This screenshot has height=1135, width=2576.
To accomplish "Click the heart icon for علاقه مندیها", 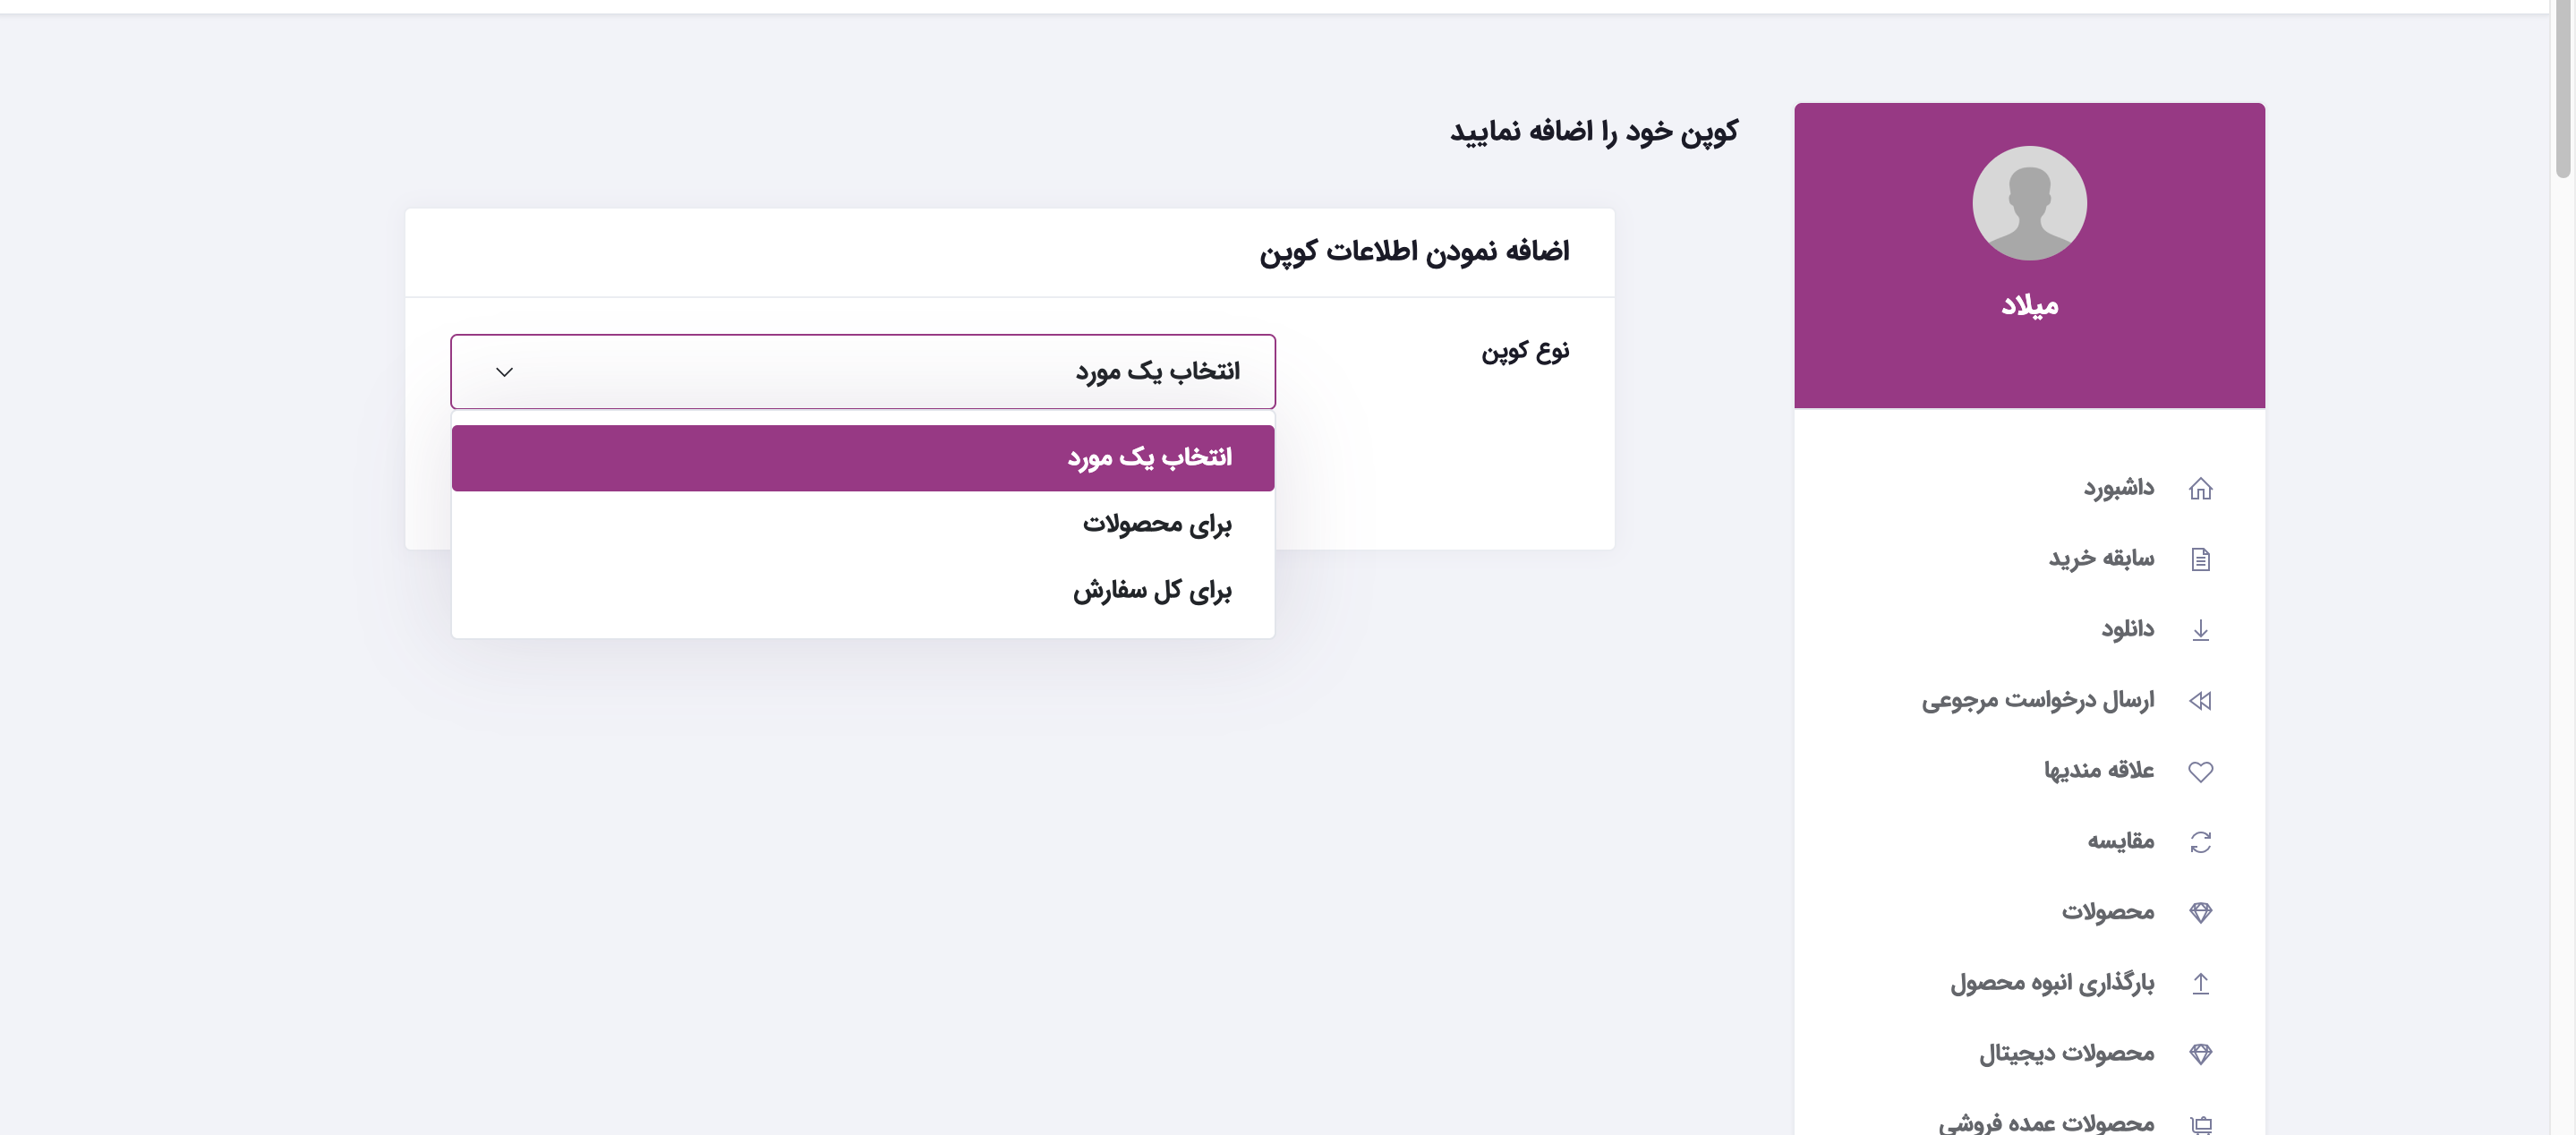I will pyautogui.click(x=2201, y=770).
